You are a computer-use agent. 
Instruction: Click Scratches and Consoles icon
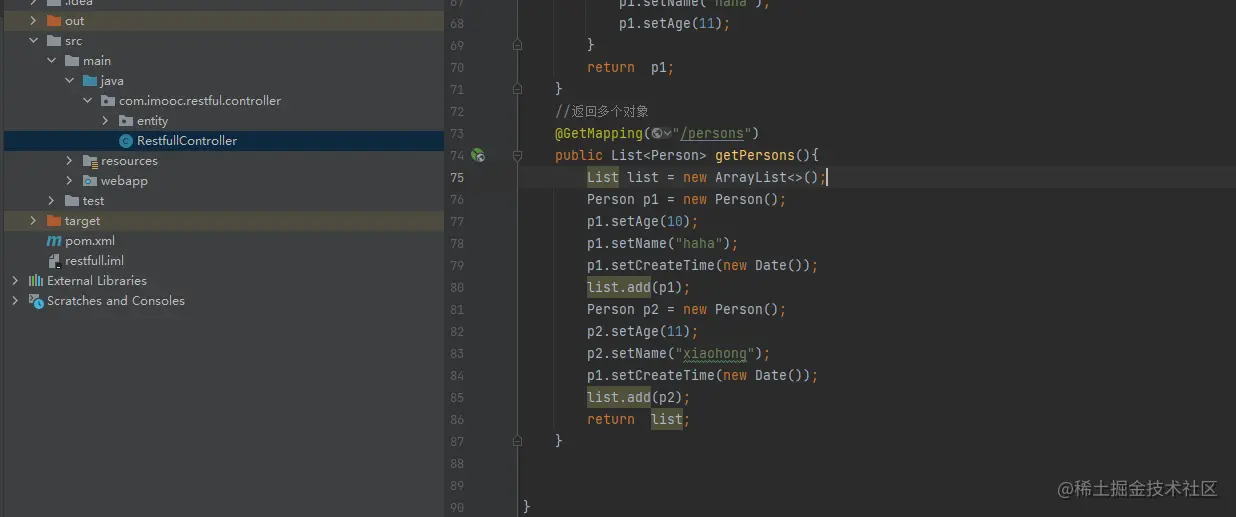(35, 301)
